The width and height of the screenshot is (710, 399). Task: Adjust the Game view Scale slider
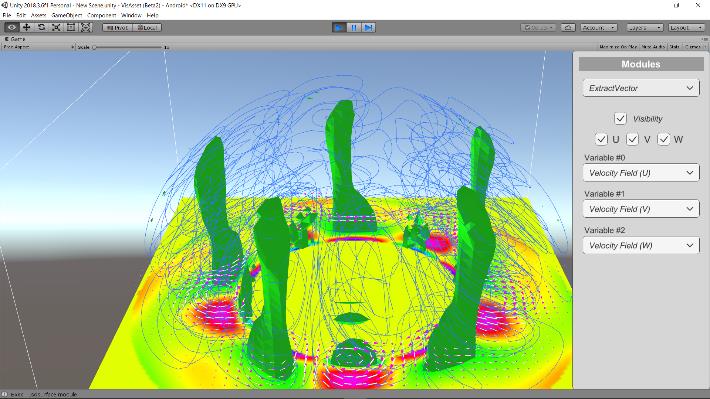tap(129, 47)
